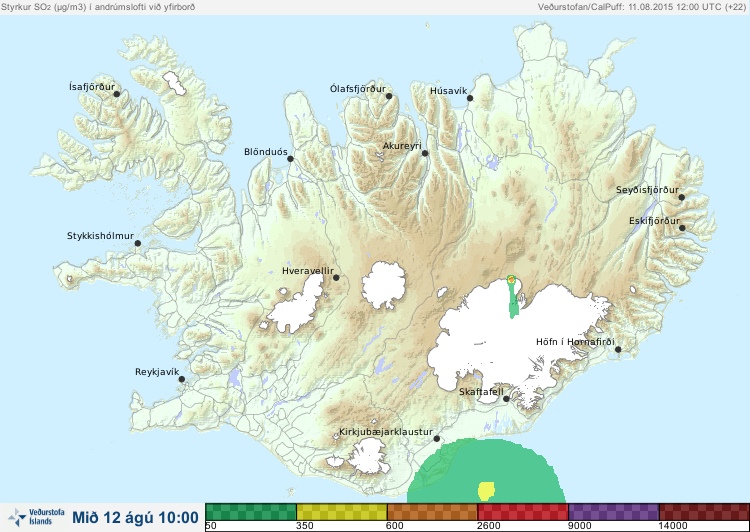Screen dimensions: 750x532
Task: Select the Skaftafell location label
Action: pyautogui.click(x=481, y=392)
